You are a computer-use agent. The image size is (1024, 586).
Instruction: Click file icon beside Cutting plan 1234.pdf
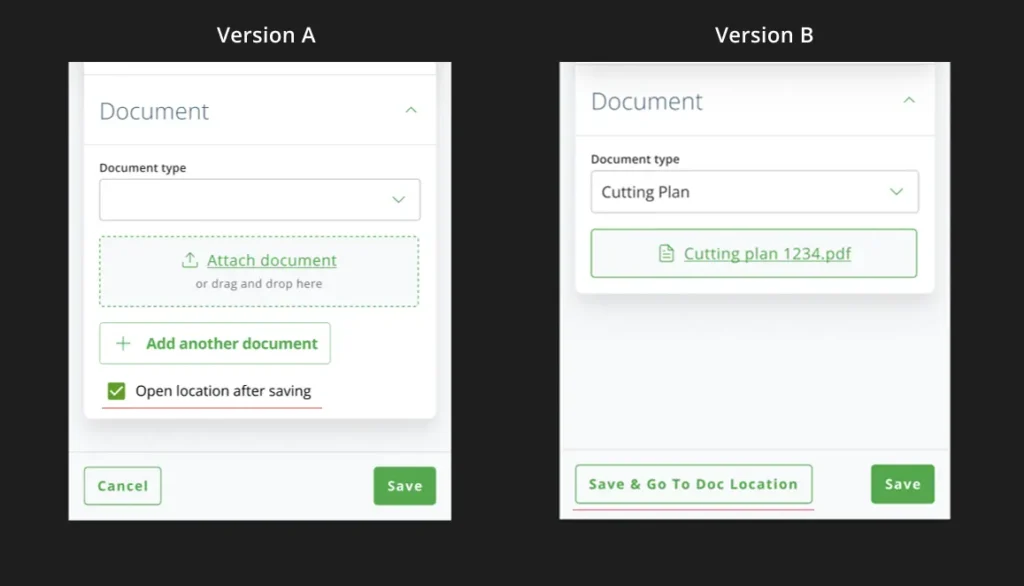coord(666,254)
